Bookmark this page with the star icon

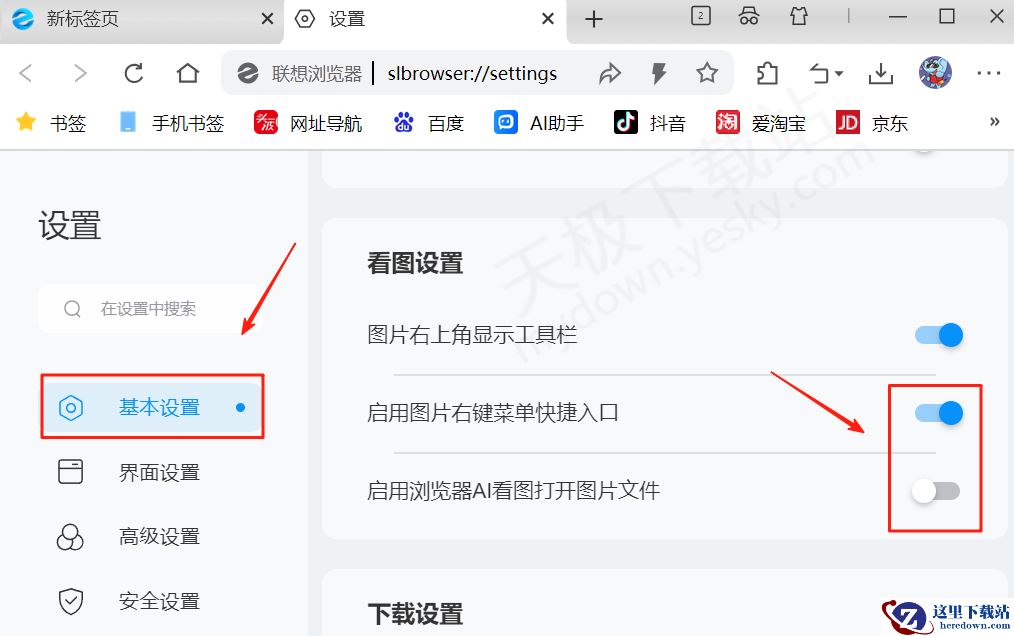tap(707, 73)
